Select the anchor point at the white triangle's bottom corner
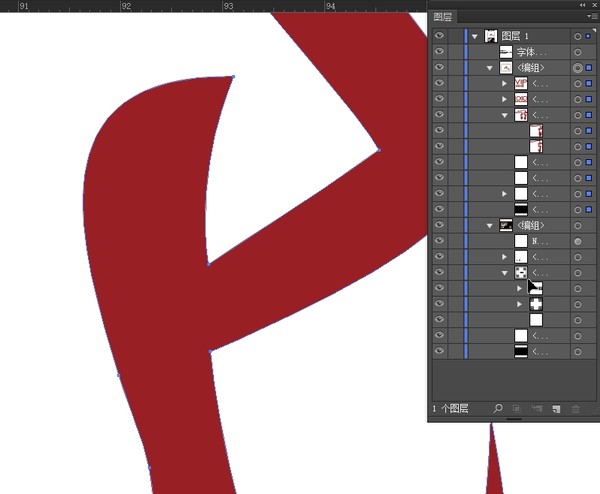This screenshot has width=600, height=494. click(x=209, y=264)
